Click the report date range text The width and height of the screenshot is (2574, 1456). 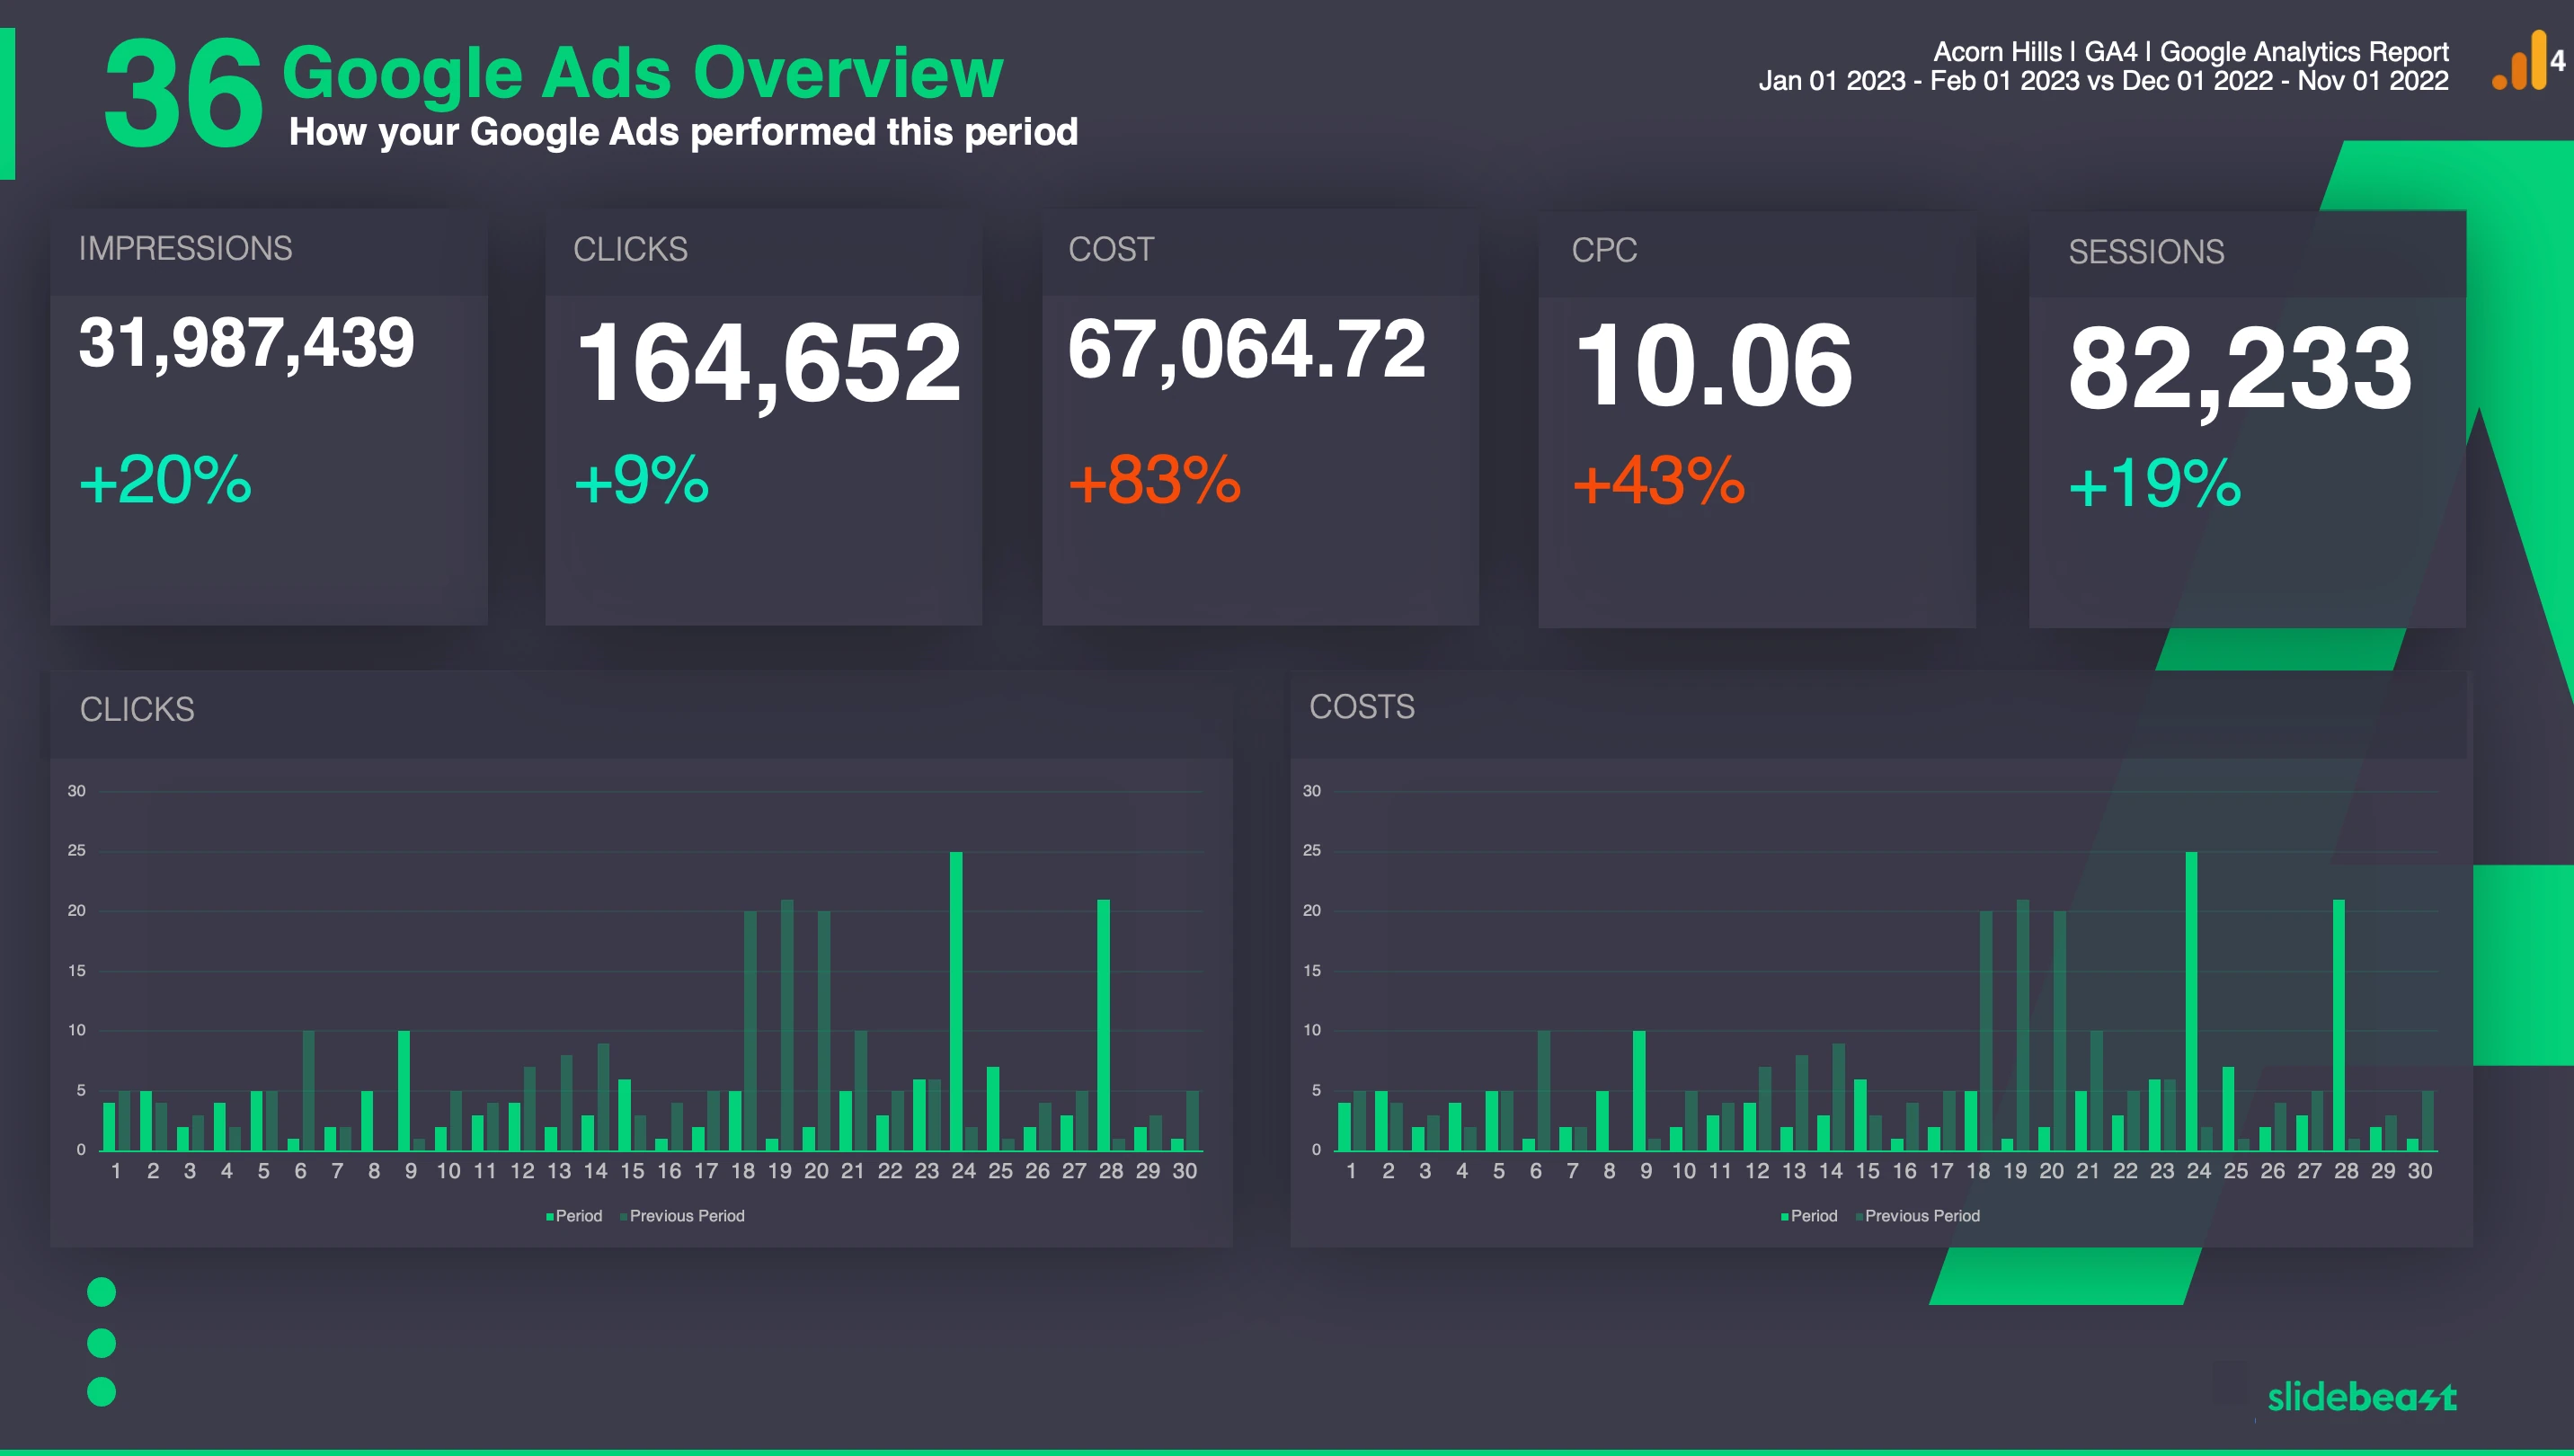[2103, 80]
